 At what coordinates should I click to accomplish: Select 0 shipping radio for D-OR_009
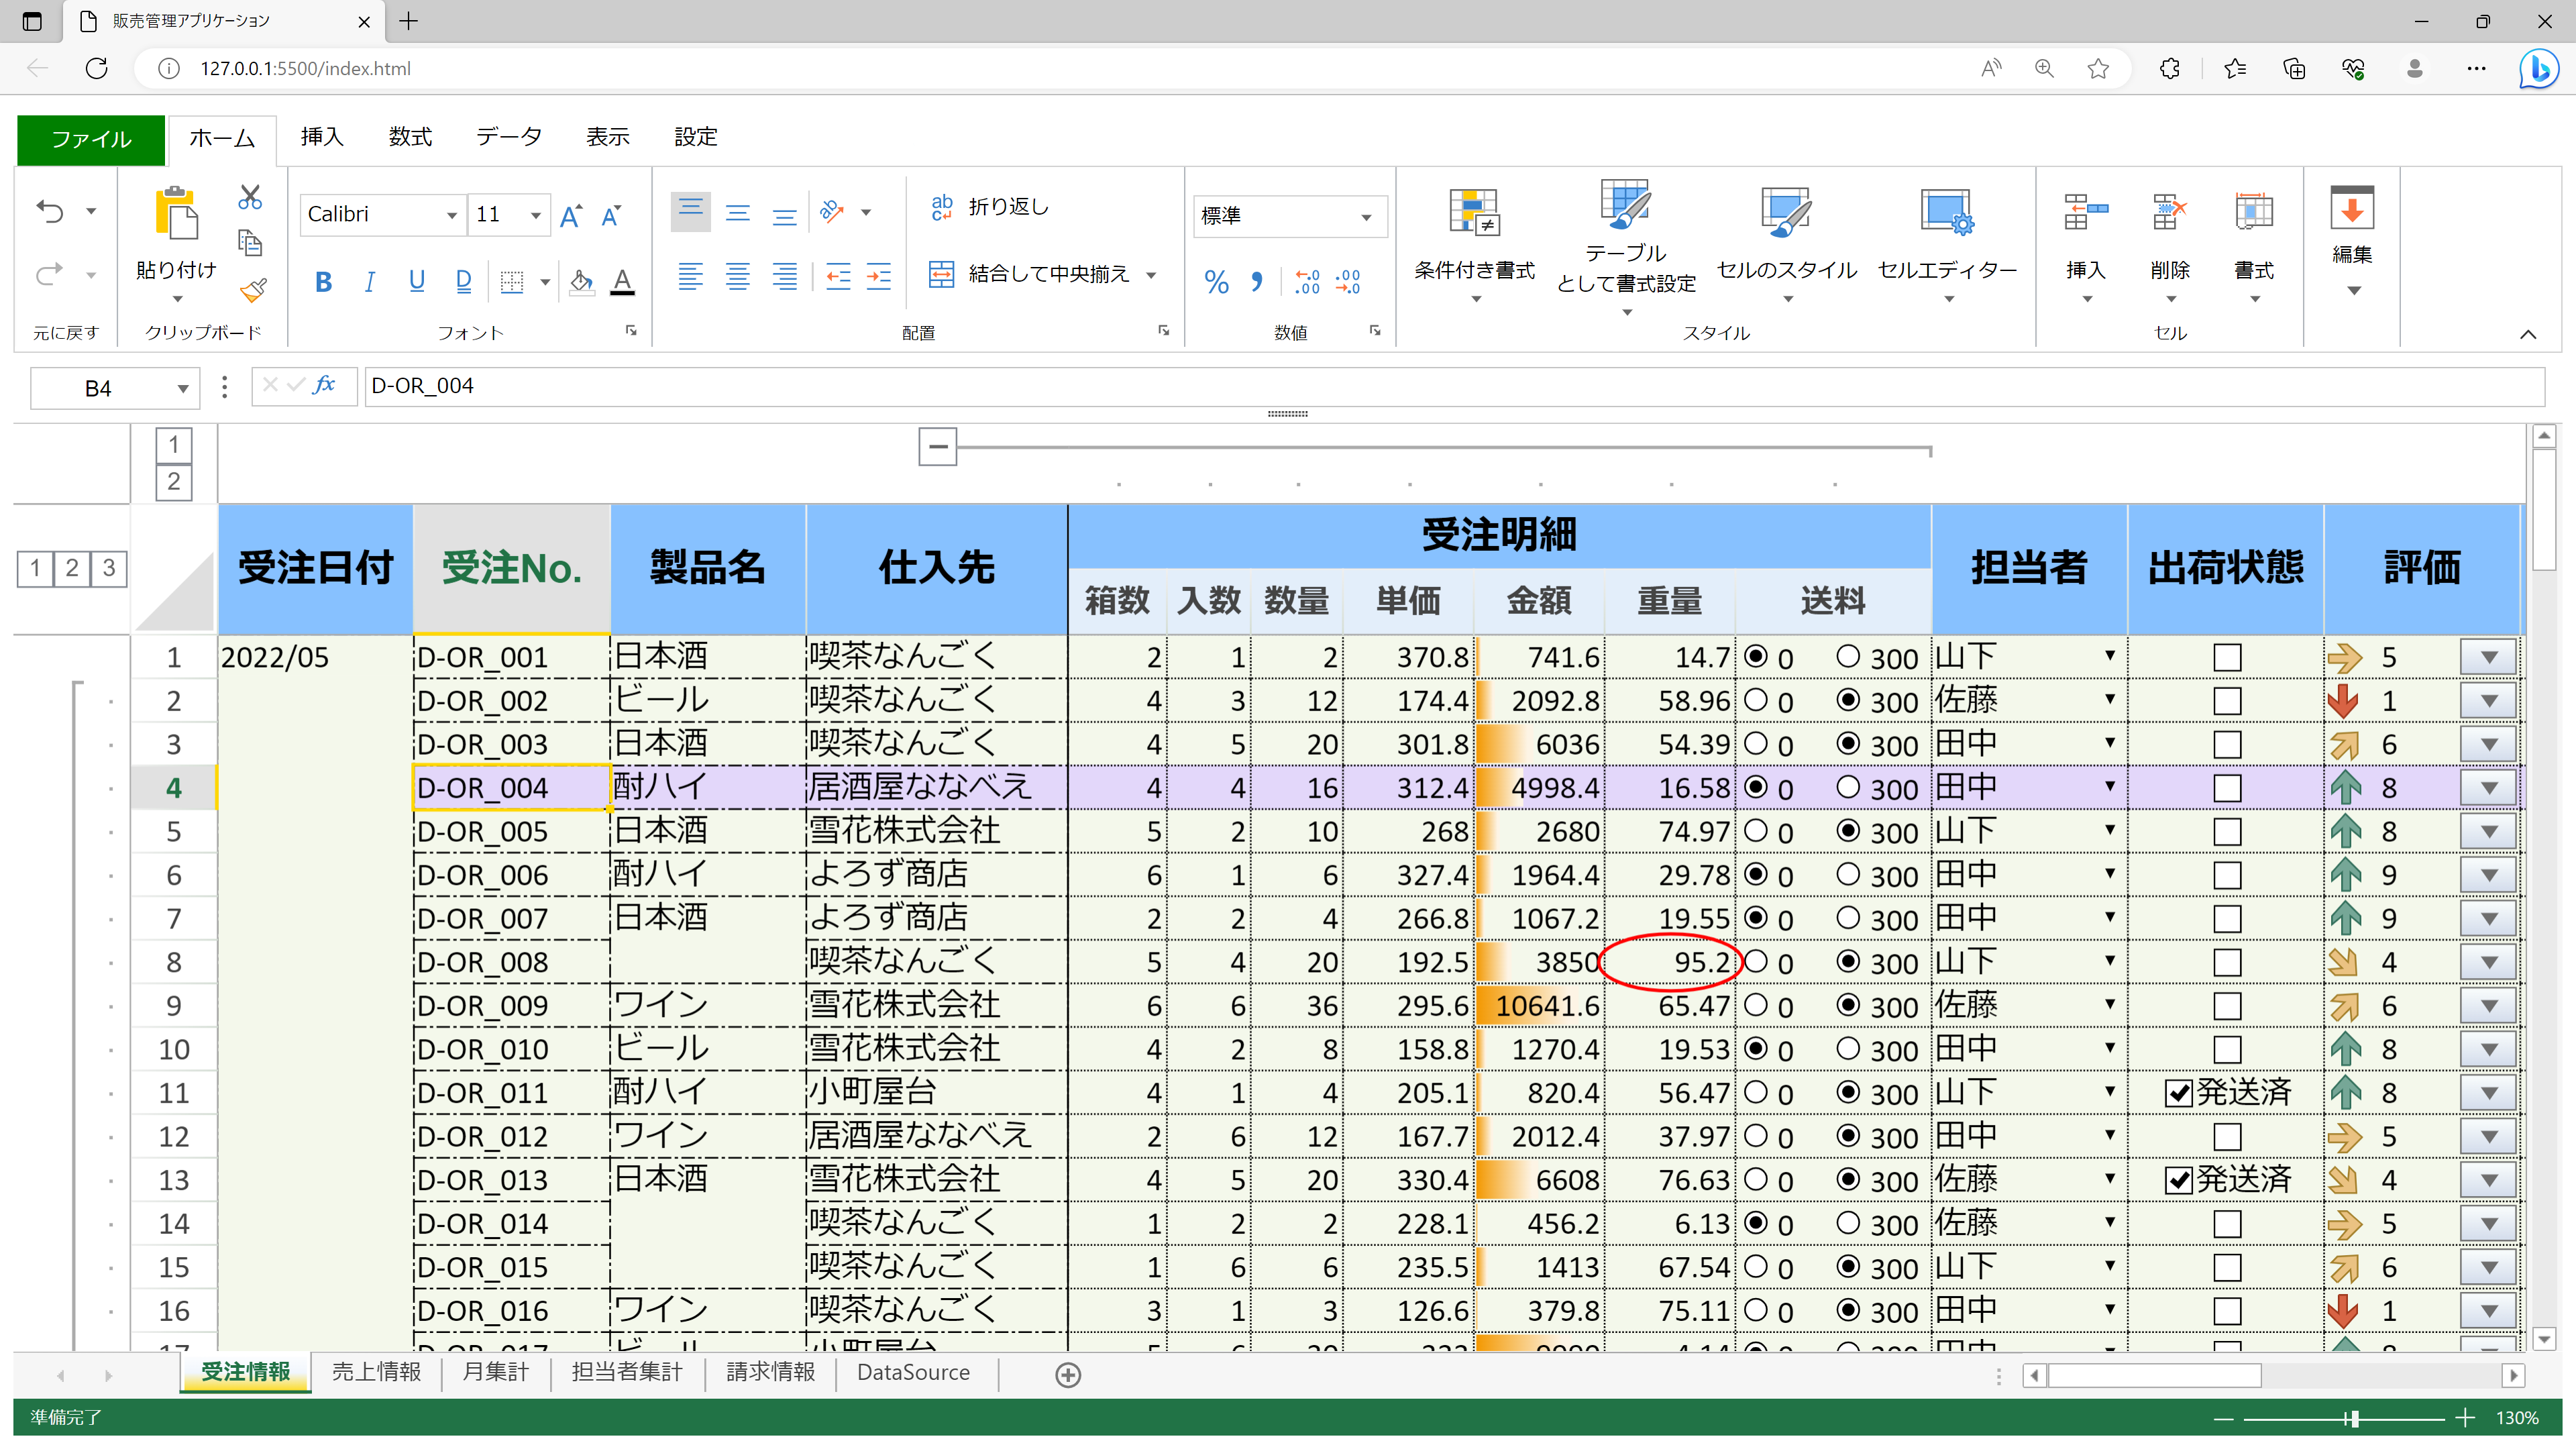click(x=1755, y=1004)
